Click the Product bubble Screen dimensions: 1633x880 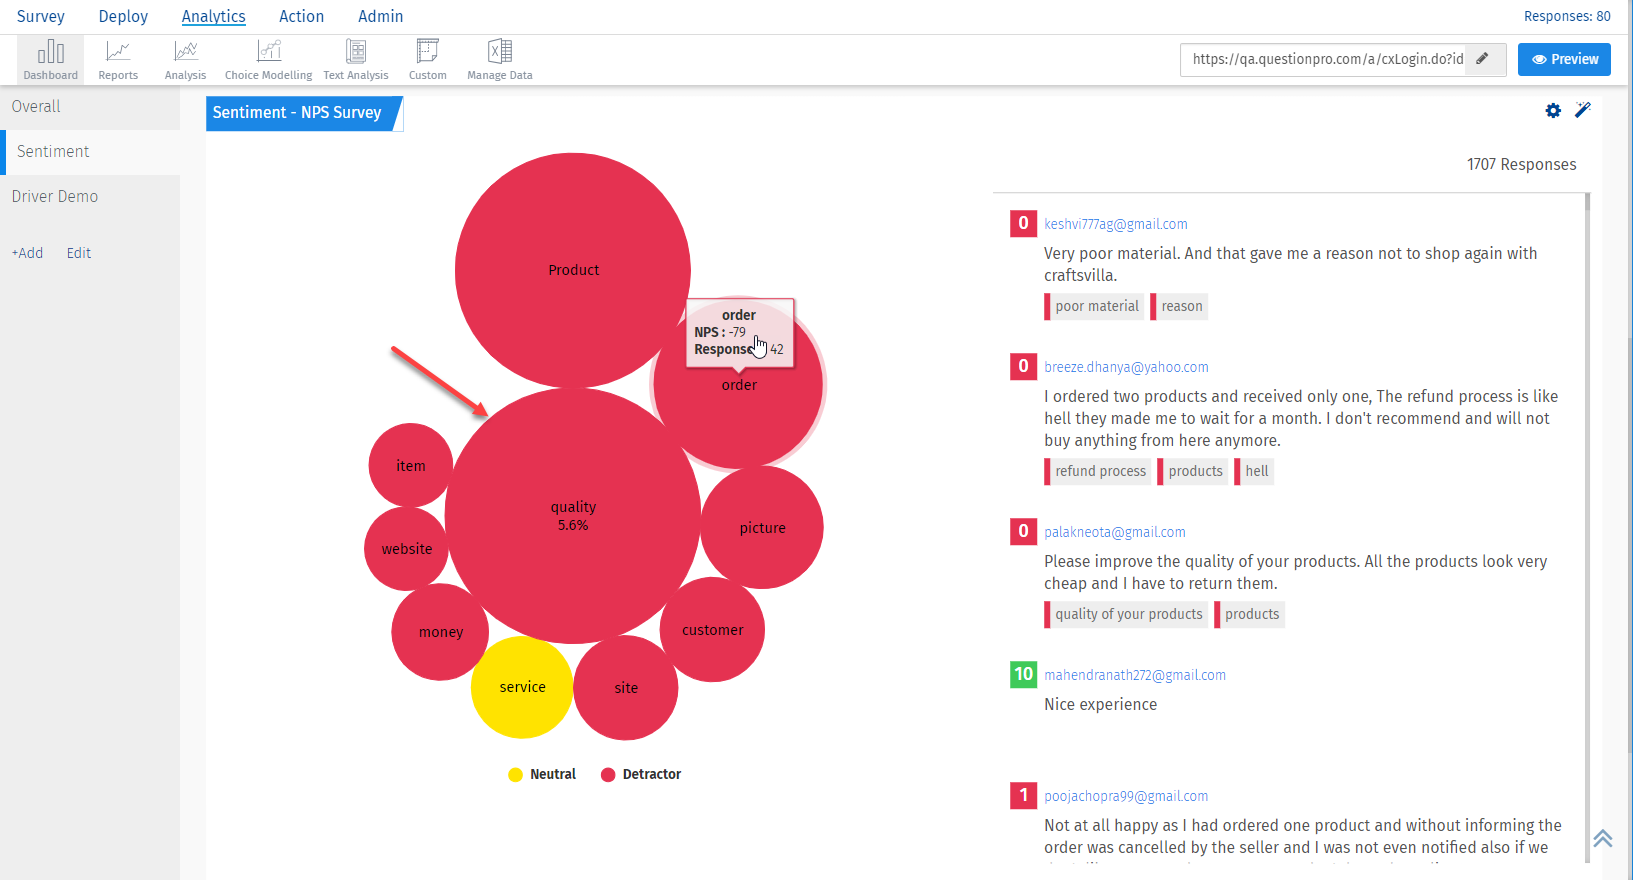(x=573, y=270)
